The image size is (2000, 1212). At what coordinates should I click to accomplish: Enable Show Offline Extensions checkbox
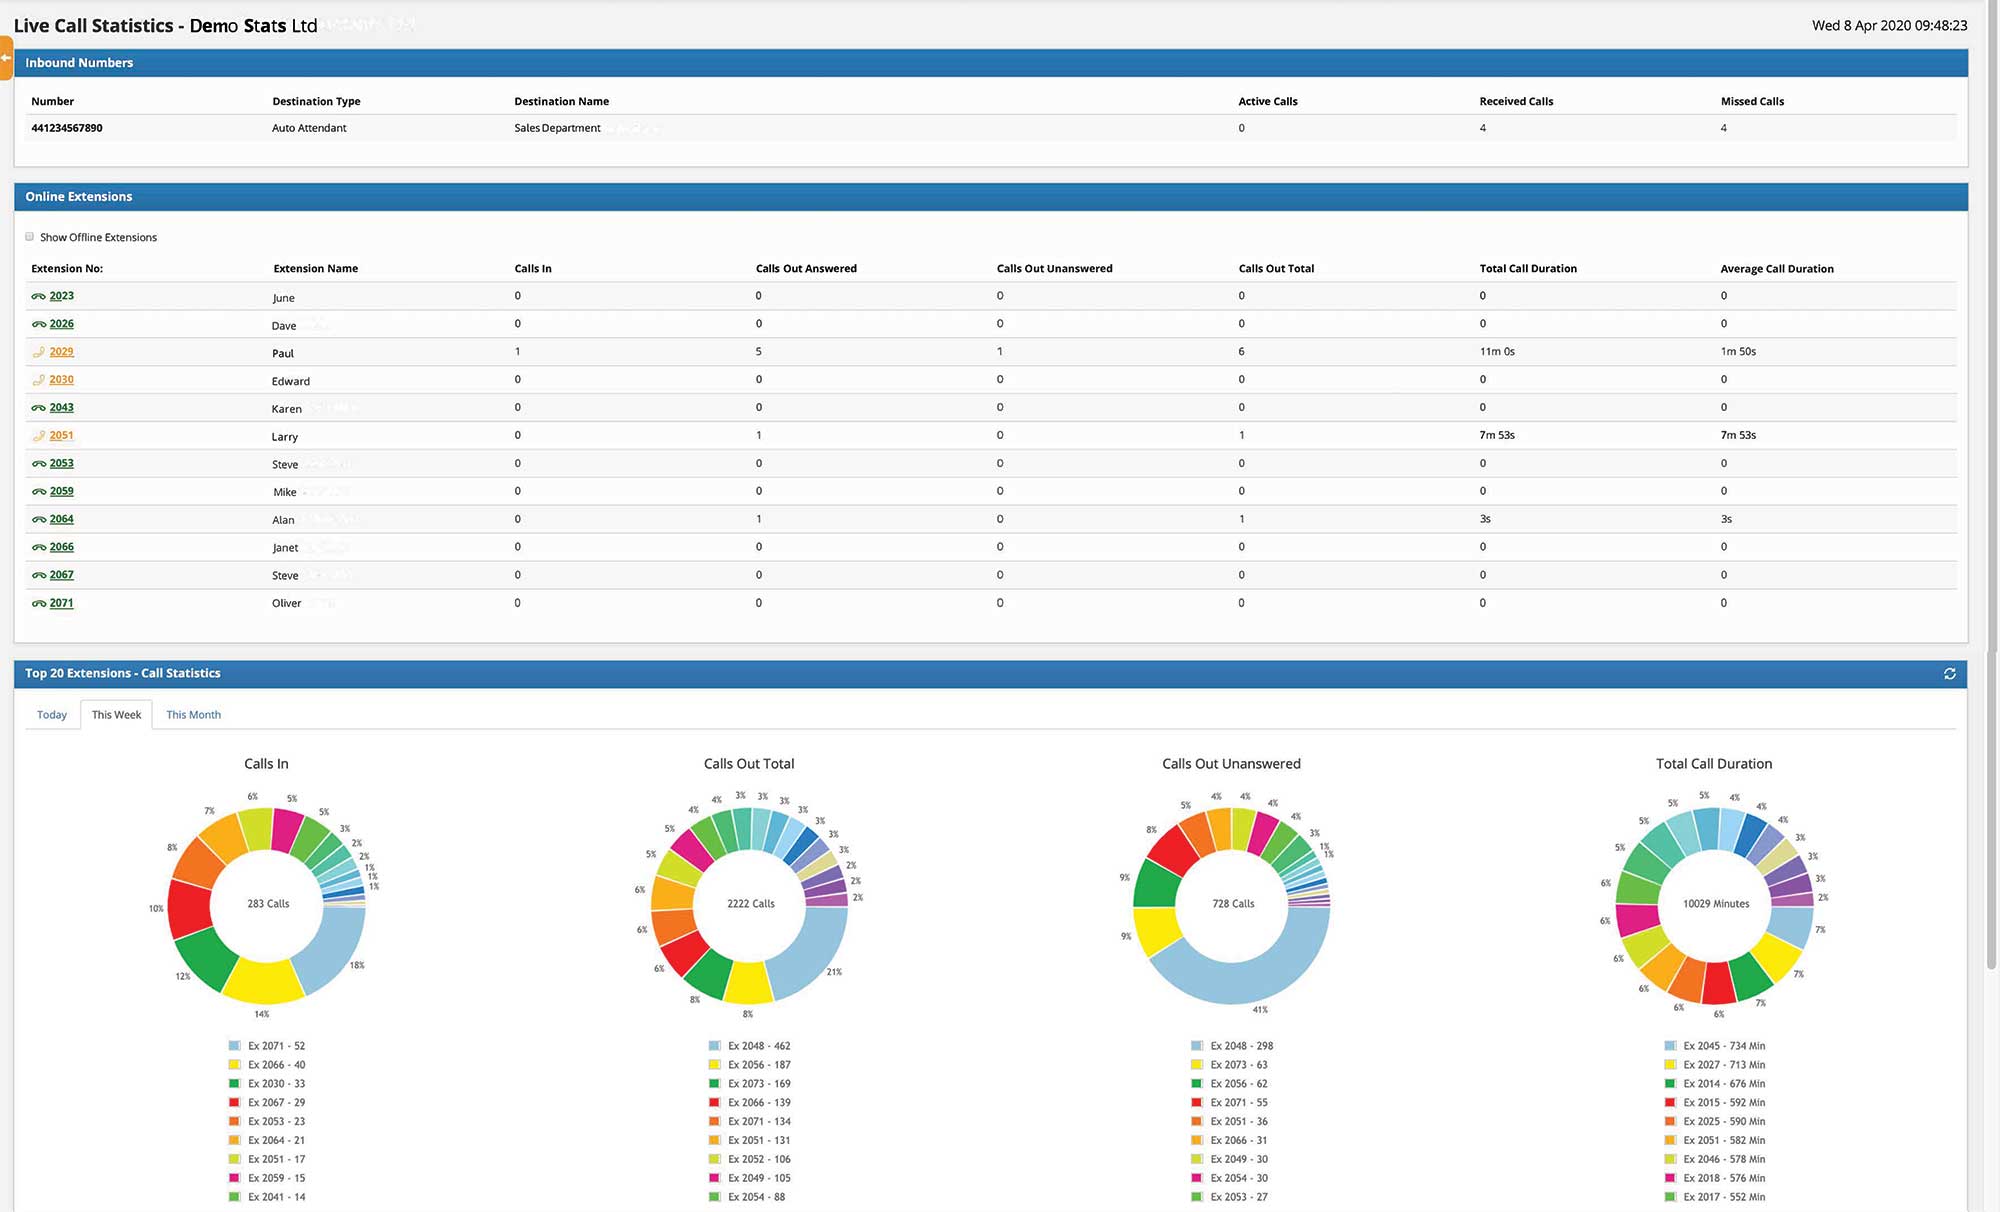pyautogui.click(x=29, y=237)
